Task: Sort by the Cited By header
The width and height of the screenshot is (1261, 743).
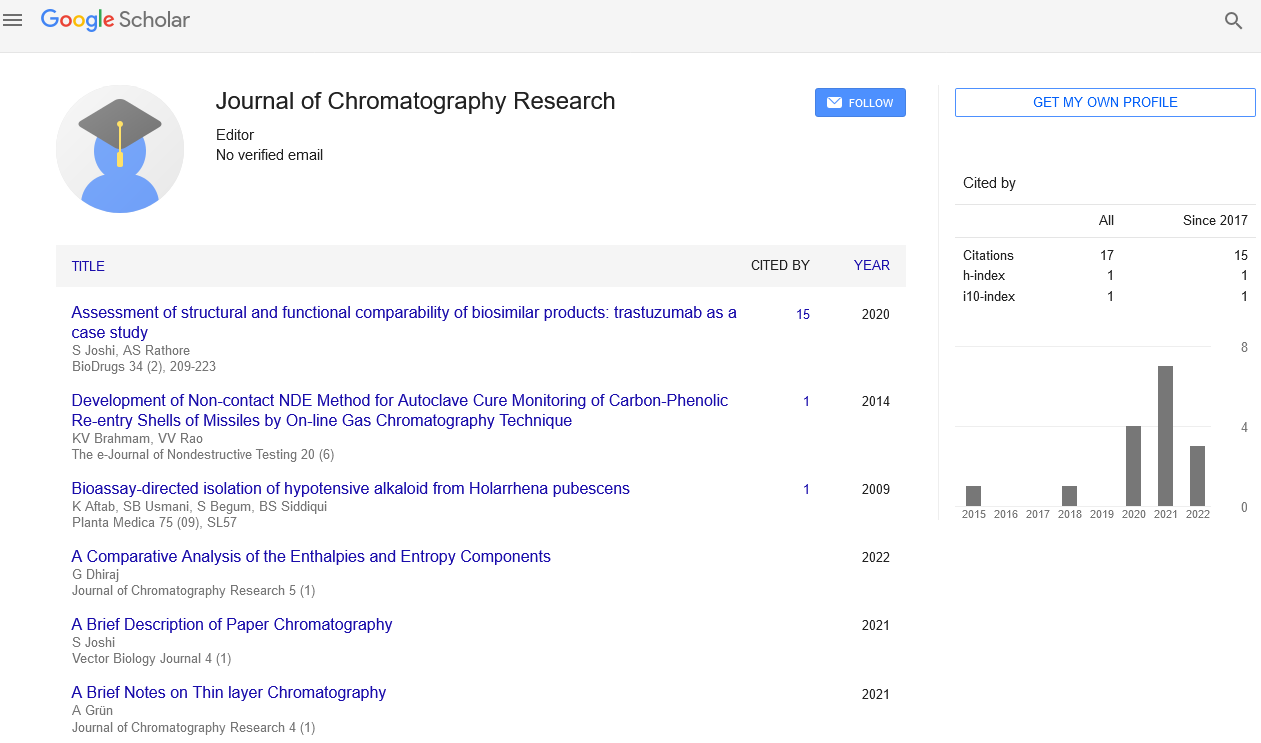Action: point(780,266)
